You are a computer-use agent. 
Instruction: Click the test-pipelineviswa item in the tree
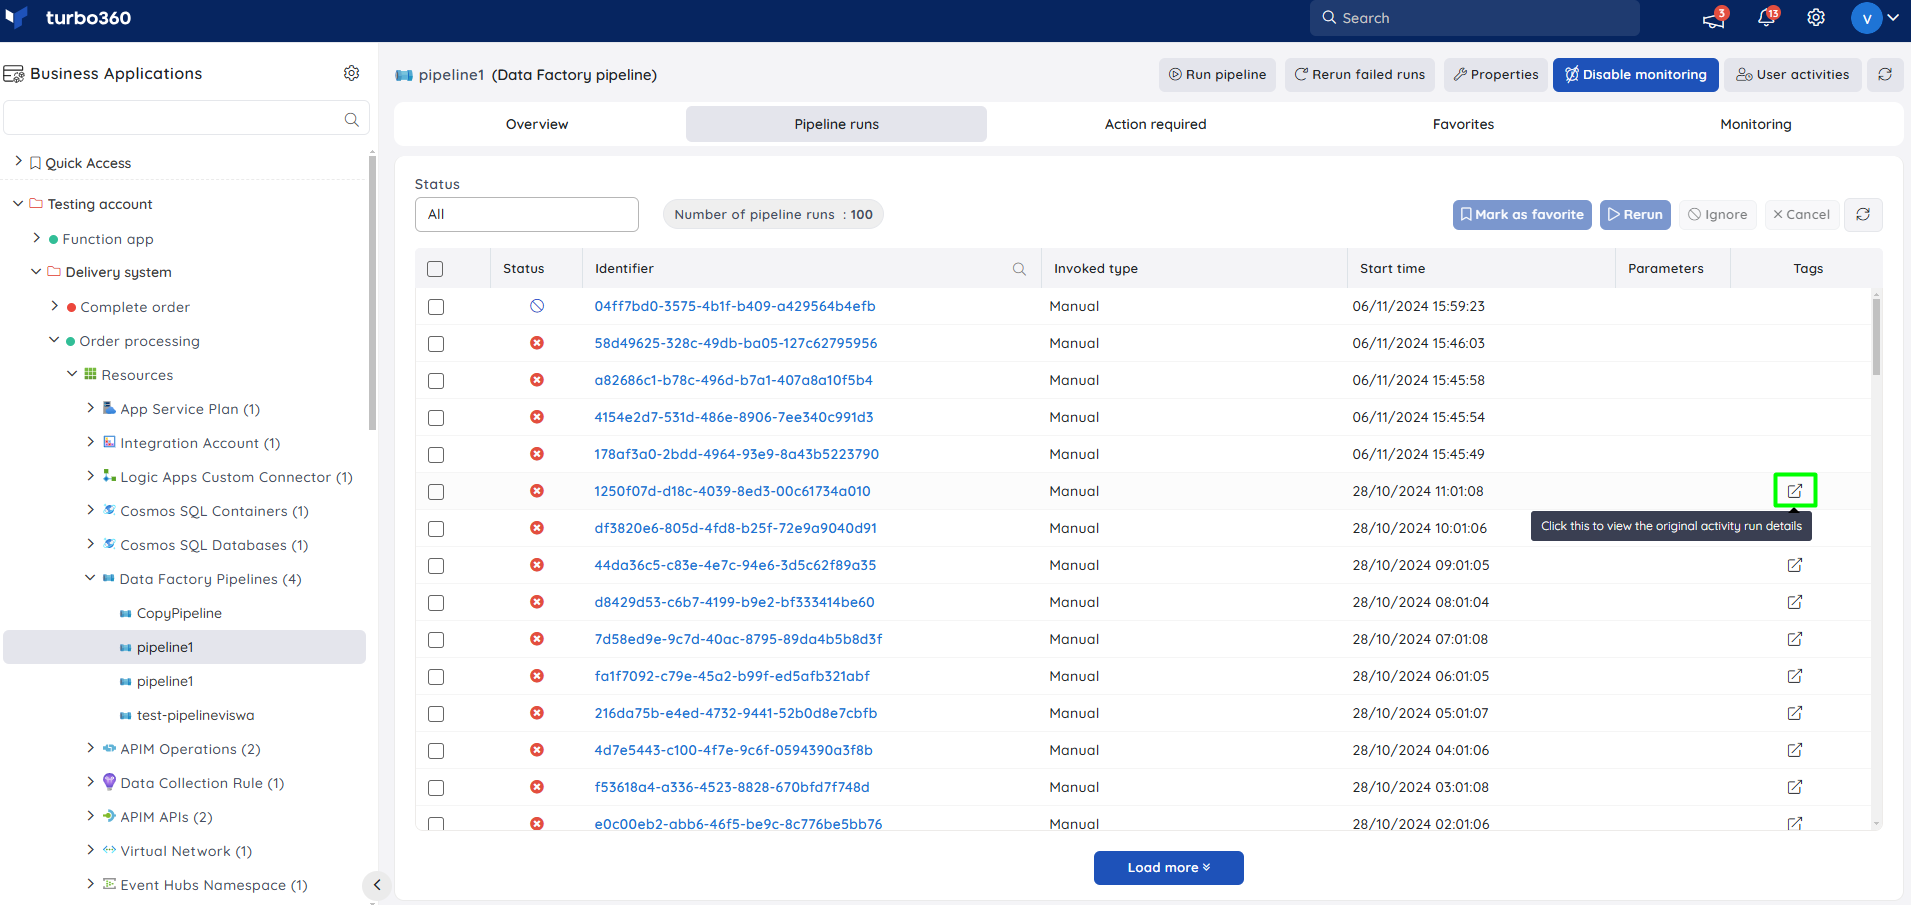(195, 715)
